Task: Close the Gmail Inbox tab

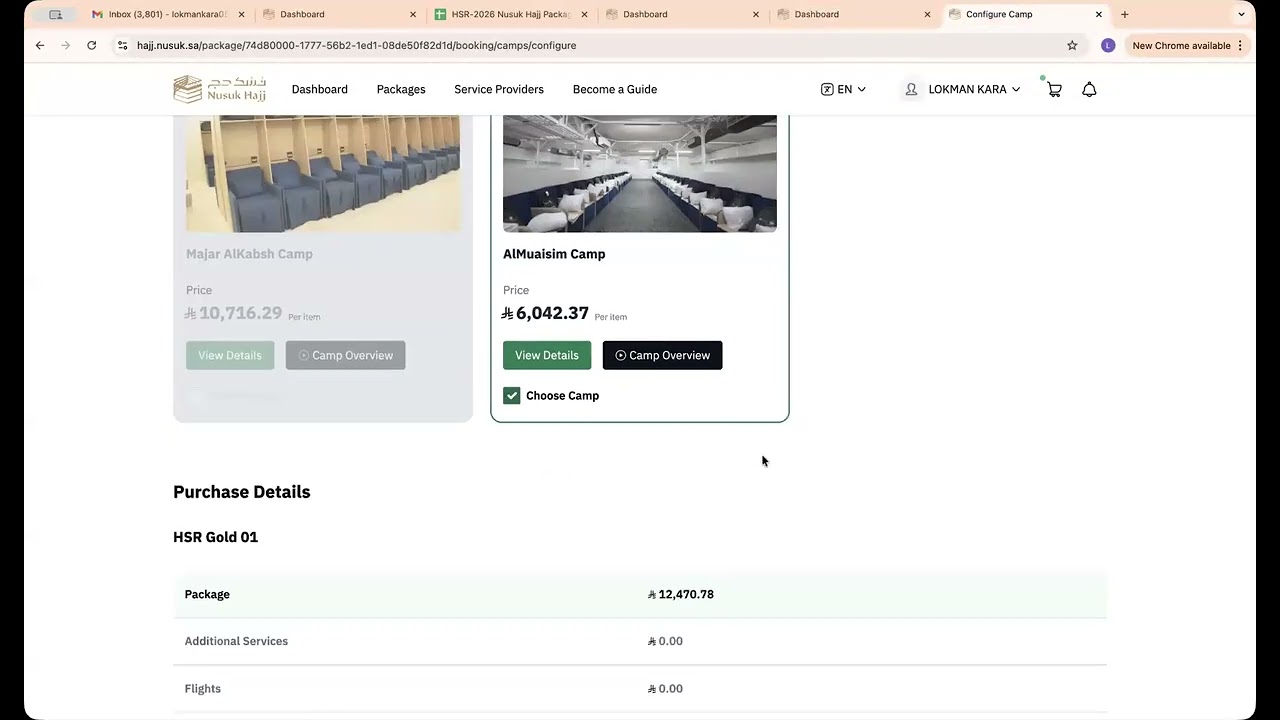Action: (241, 14)
